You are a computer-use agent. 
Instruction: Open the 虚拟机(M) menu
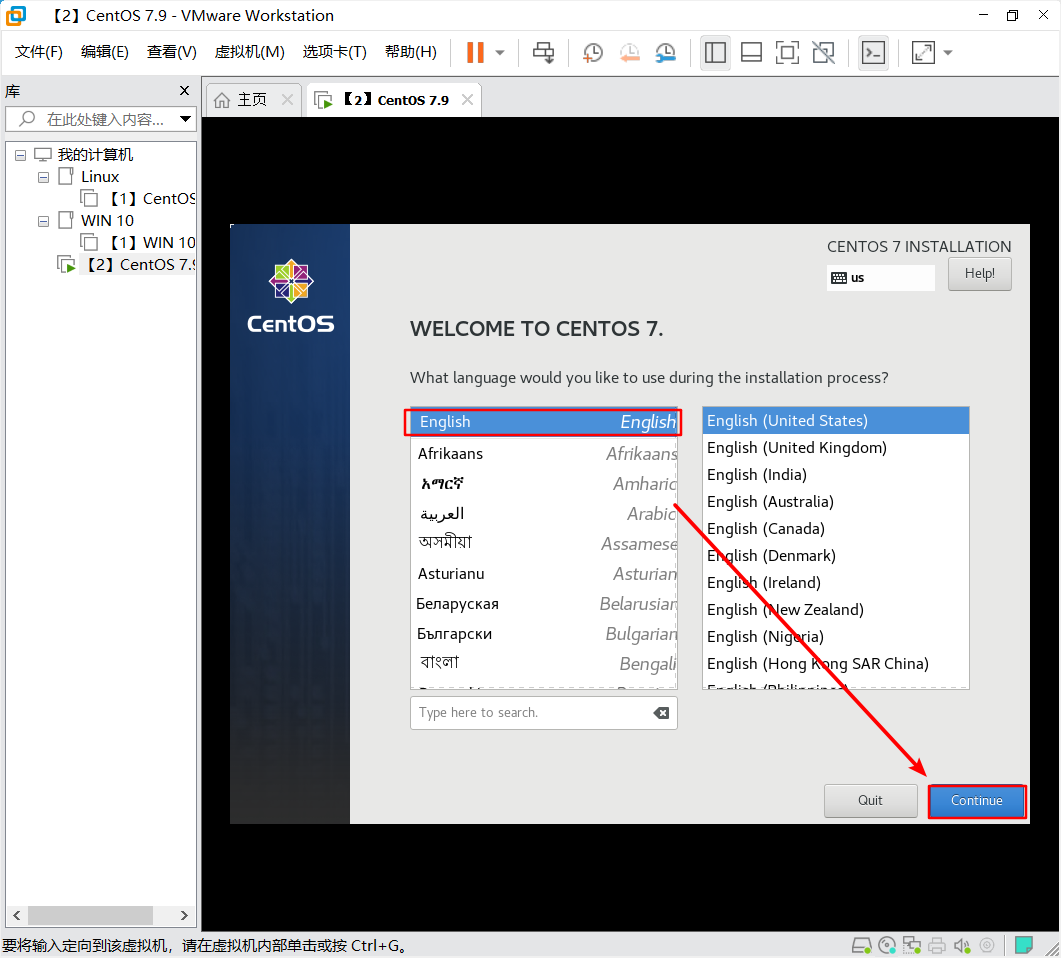click(249, 52)
